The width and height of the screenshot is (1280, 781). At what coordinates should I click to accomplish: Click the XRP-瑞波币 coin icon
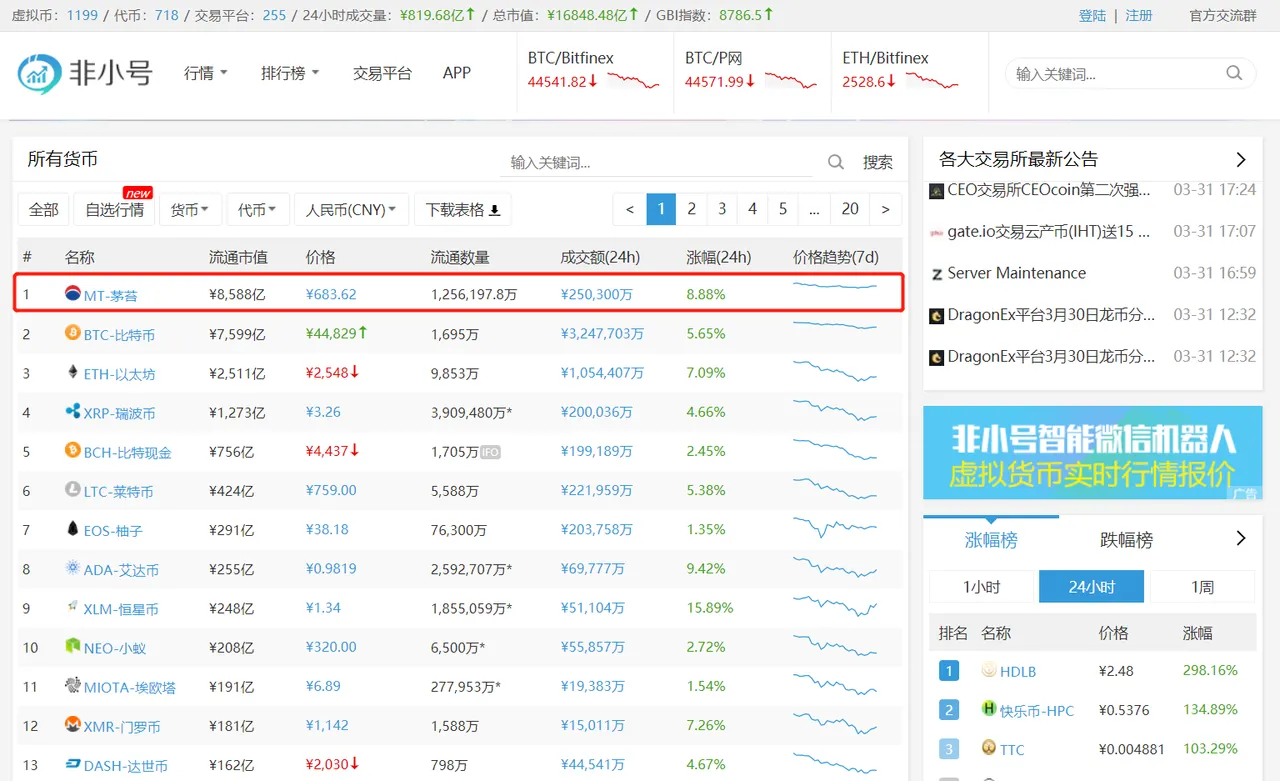coord(72,411)
